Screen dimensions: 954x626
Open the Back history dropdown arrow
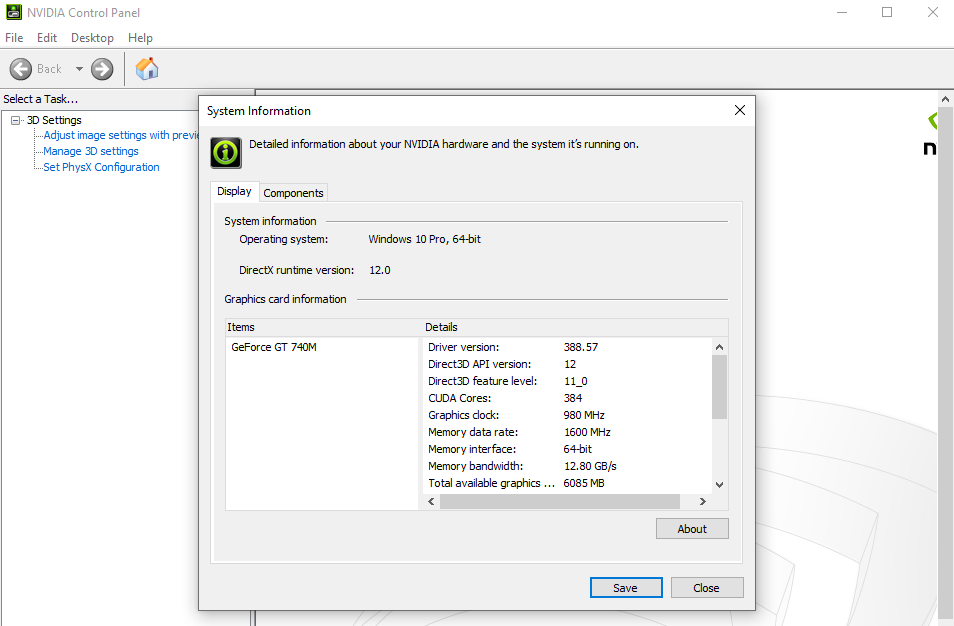pos(79,69)
